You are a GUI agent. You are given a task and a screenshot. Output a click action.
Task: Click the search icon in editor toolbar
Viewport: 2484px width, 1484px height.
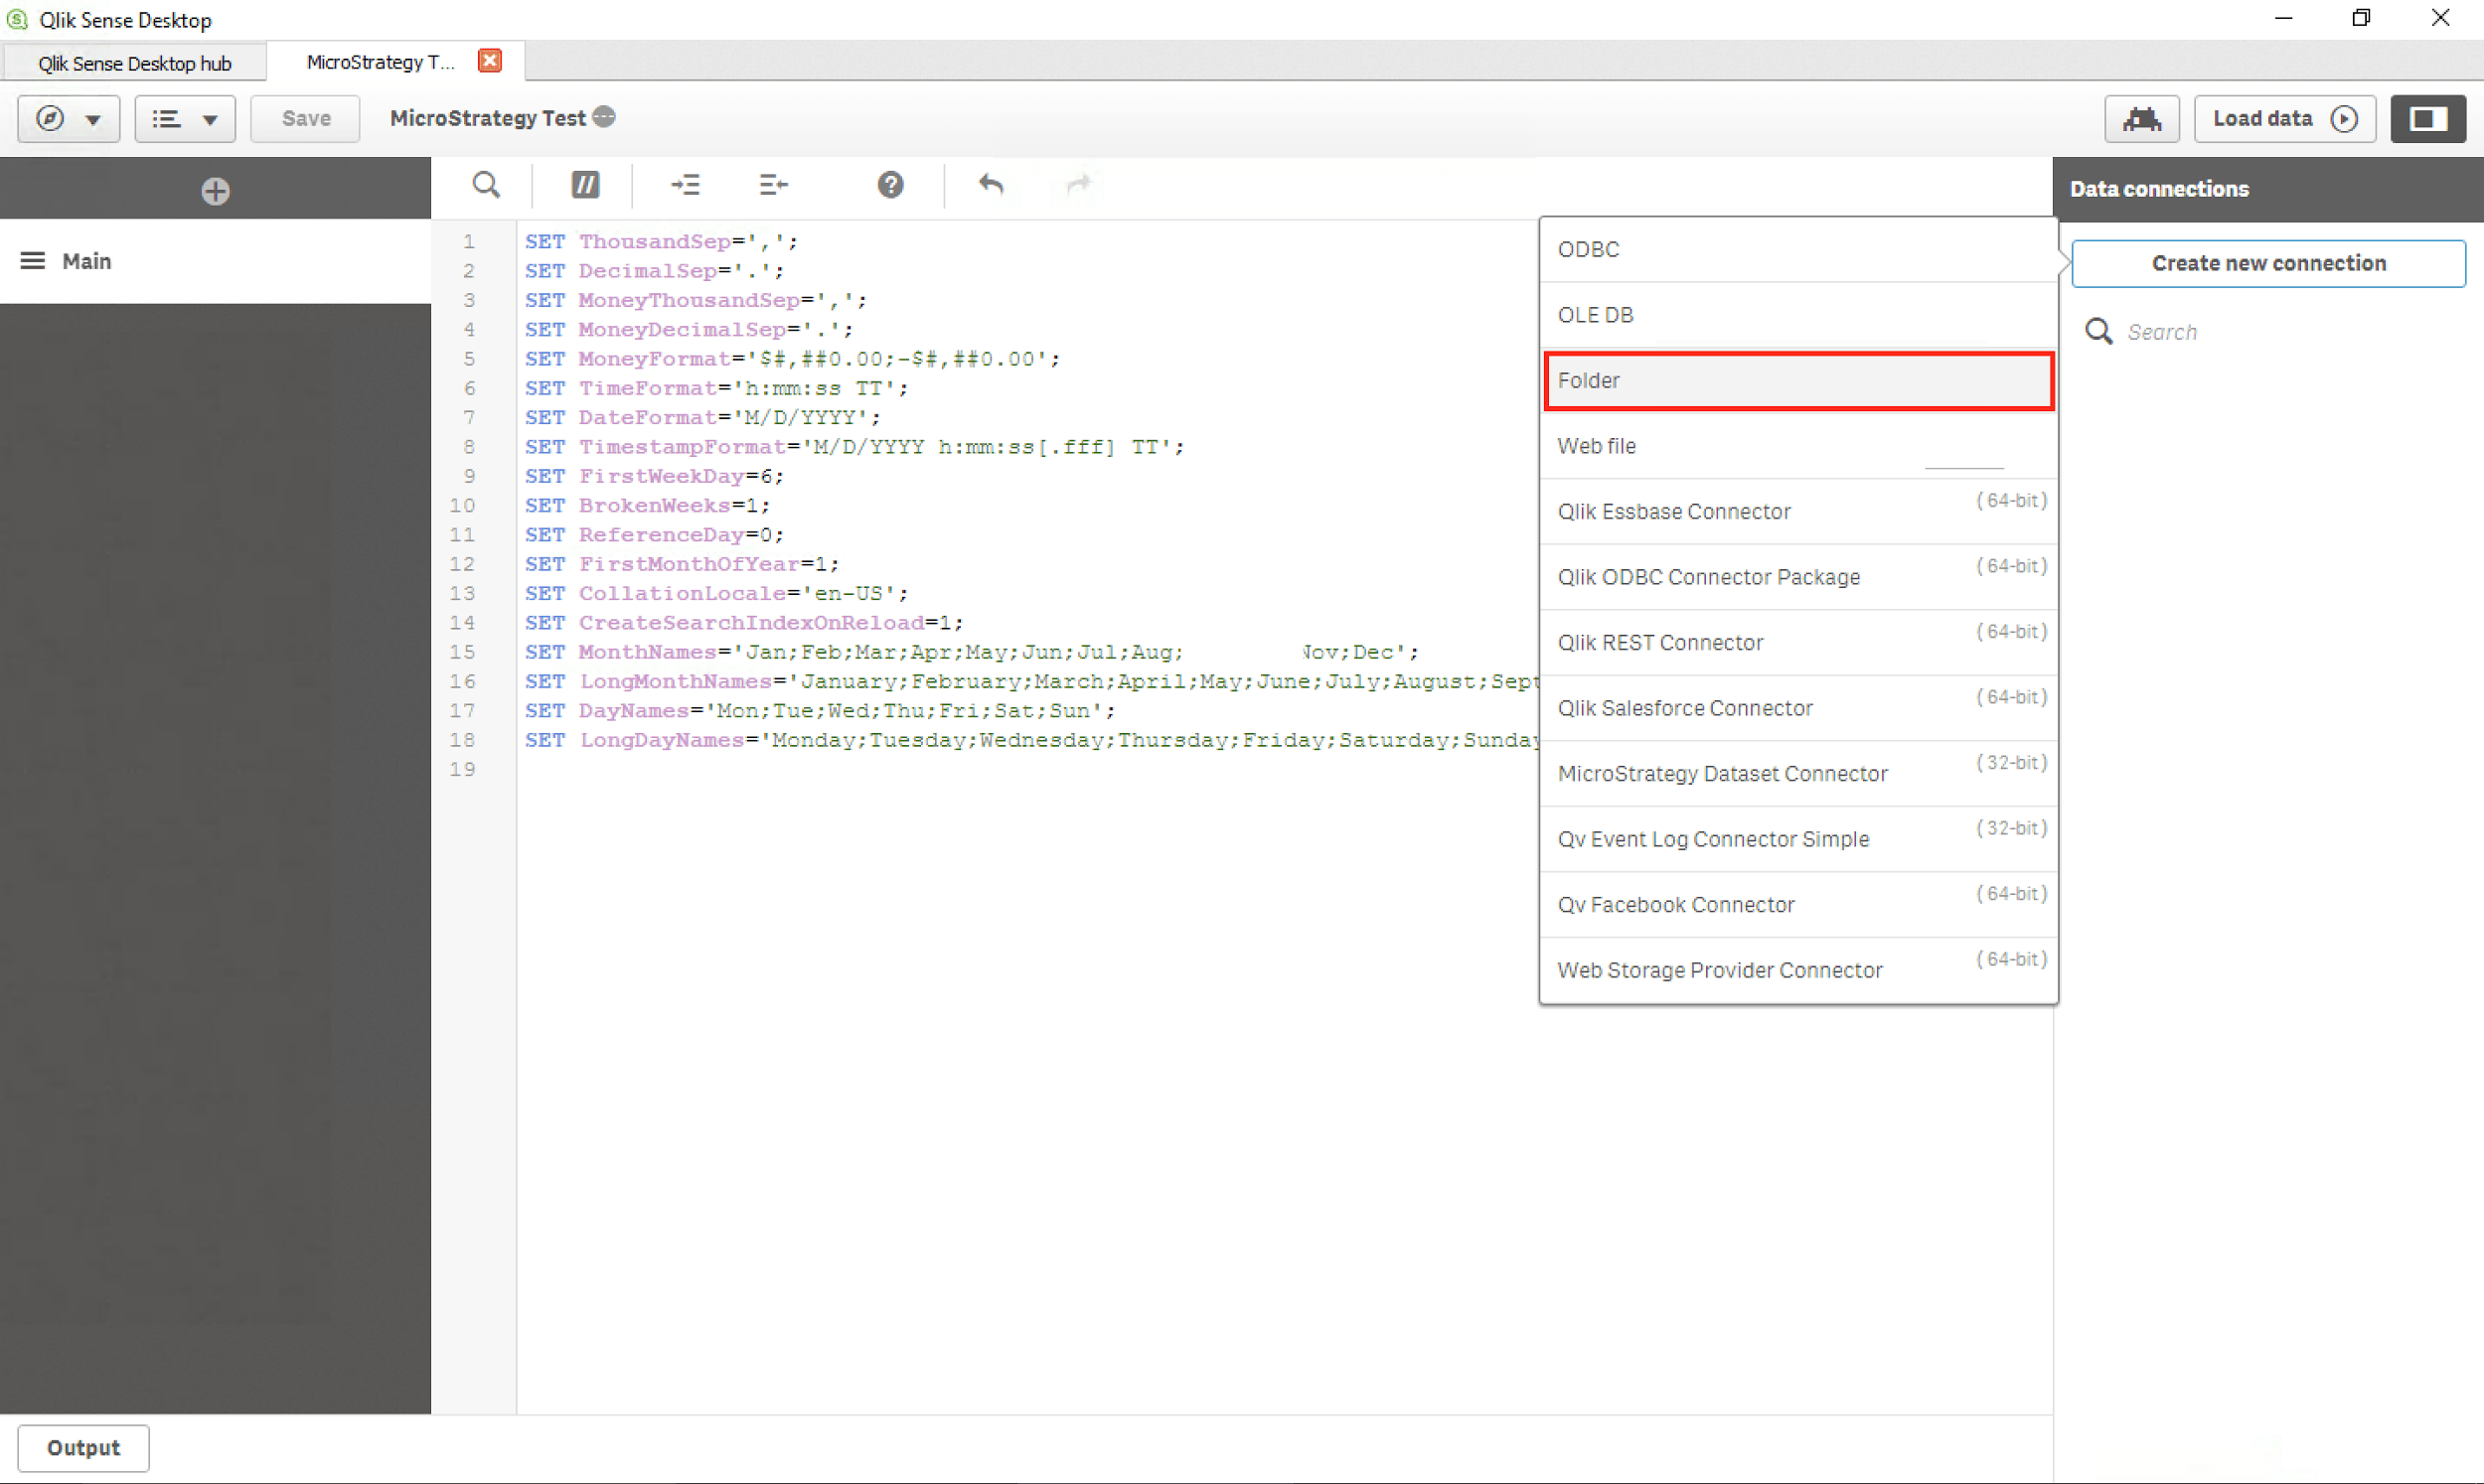click(x=486, y=185)
